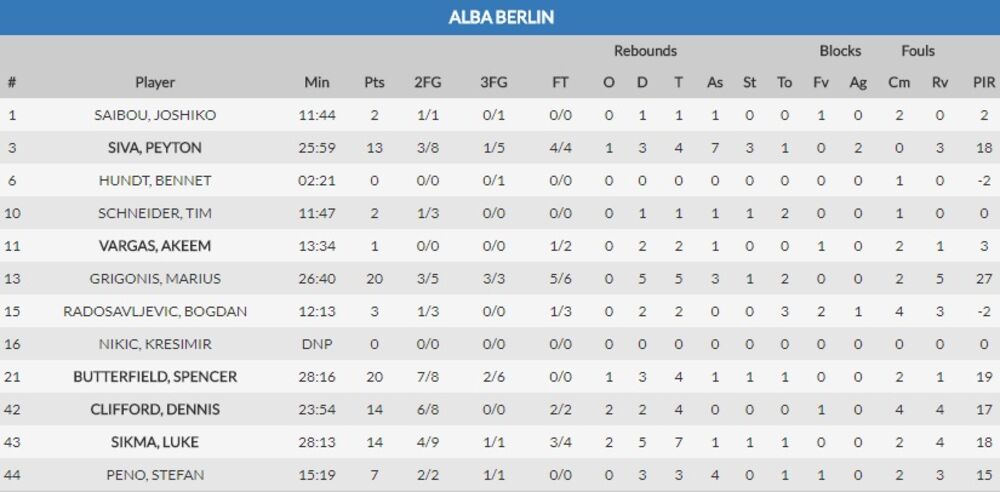Click the ALBA BERLIN team header
Viewport: 1000px width, 492px height.
(x=500, y=17)
